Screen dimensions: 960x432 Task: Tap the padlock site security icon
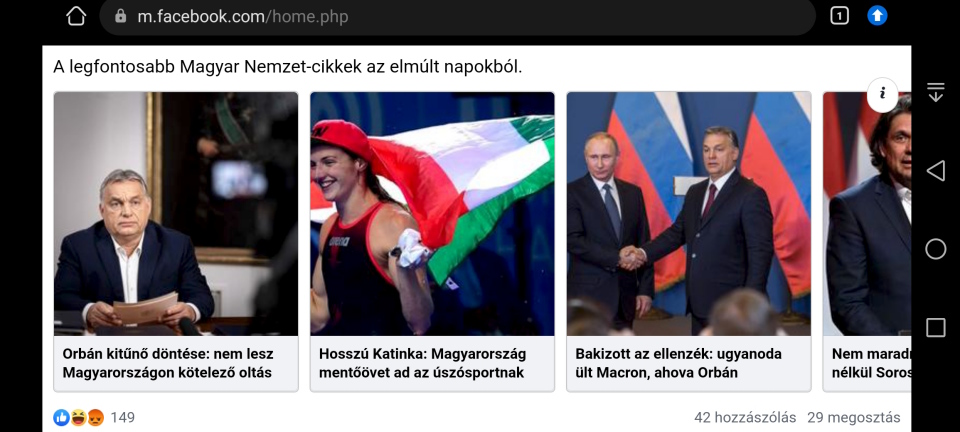click(121, 17)
